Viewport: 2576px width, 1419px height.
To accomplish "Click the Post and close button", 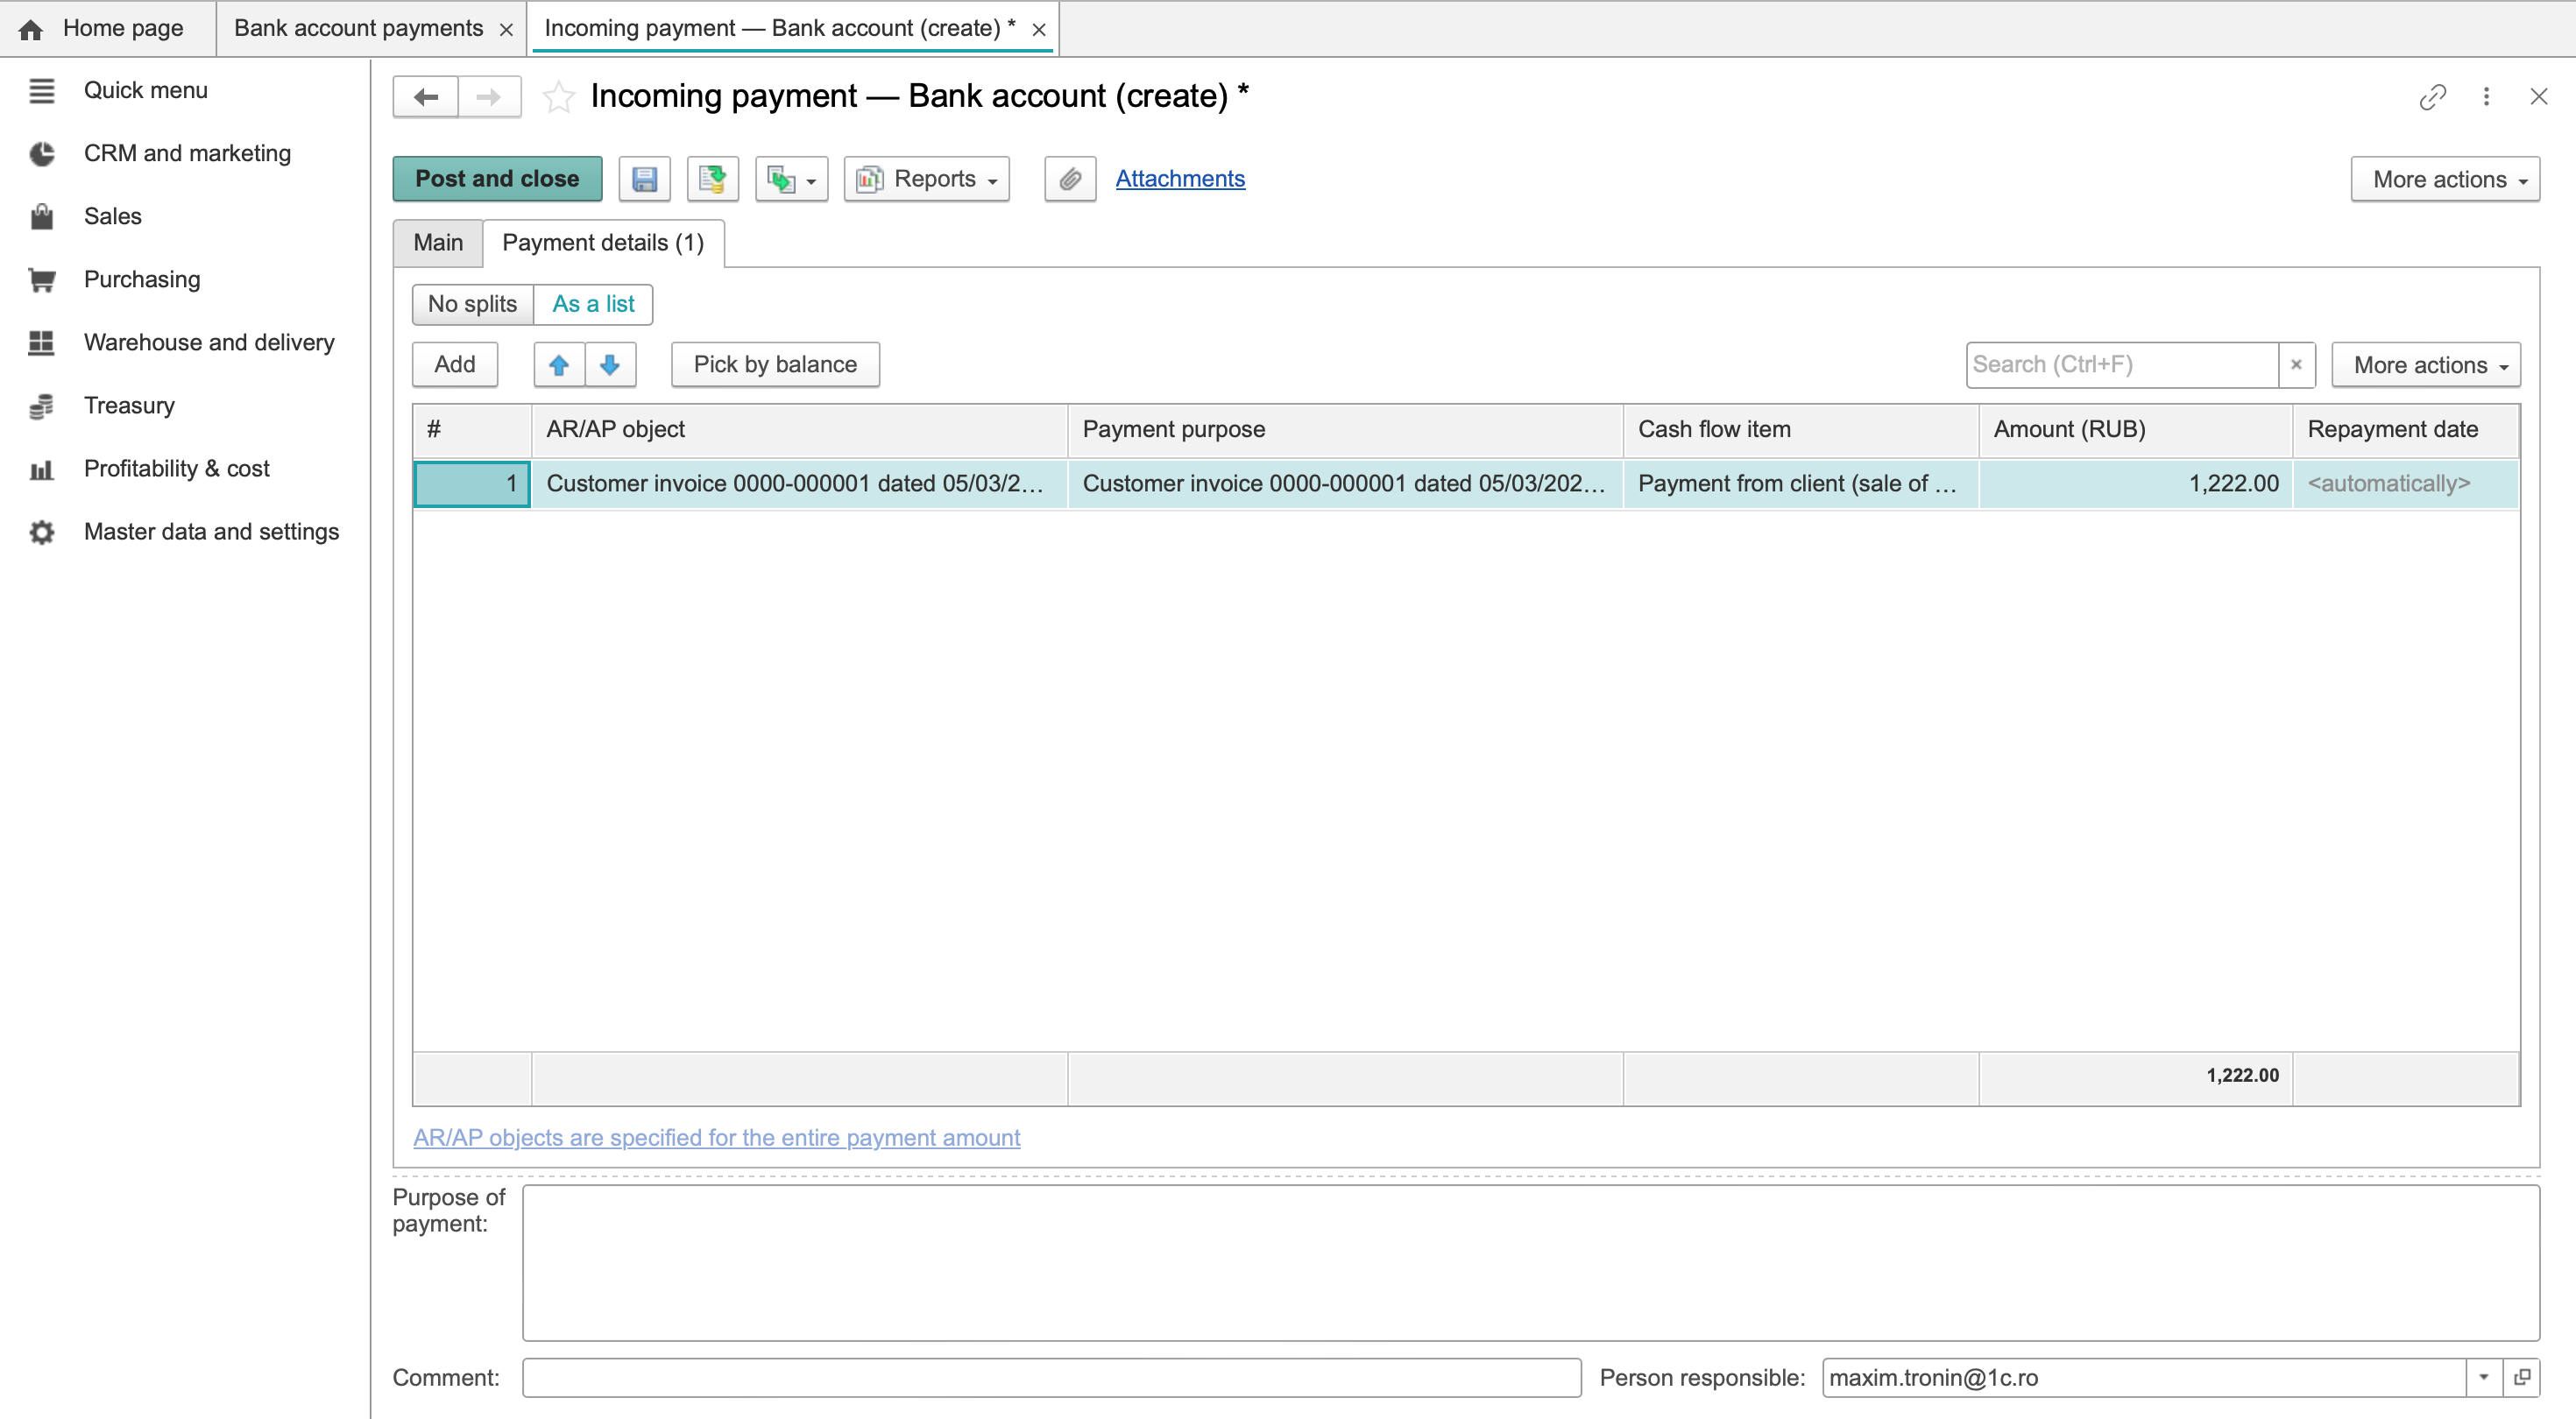I will 497,179.
